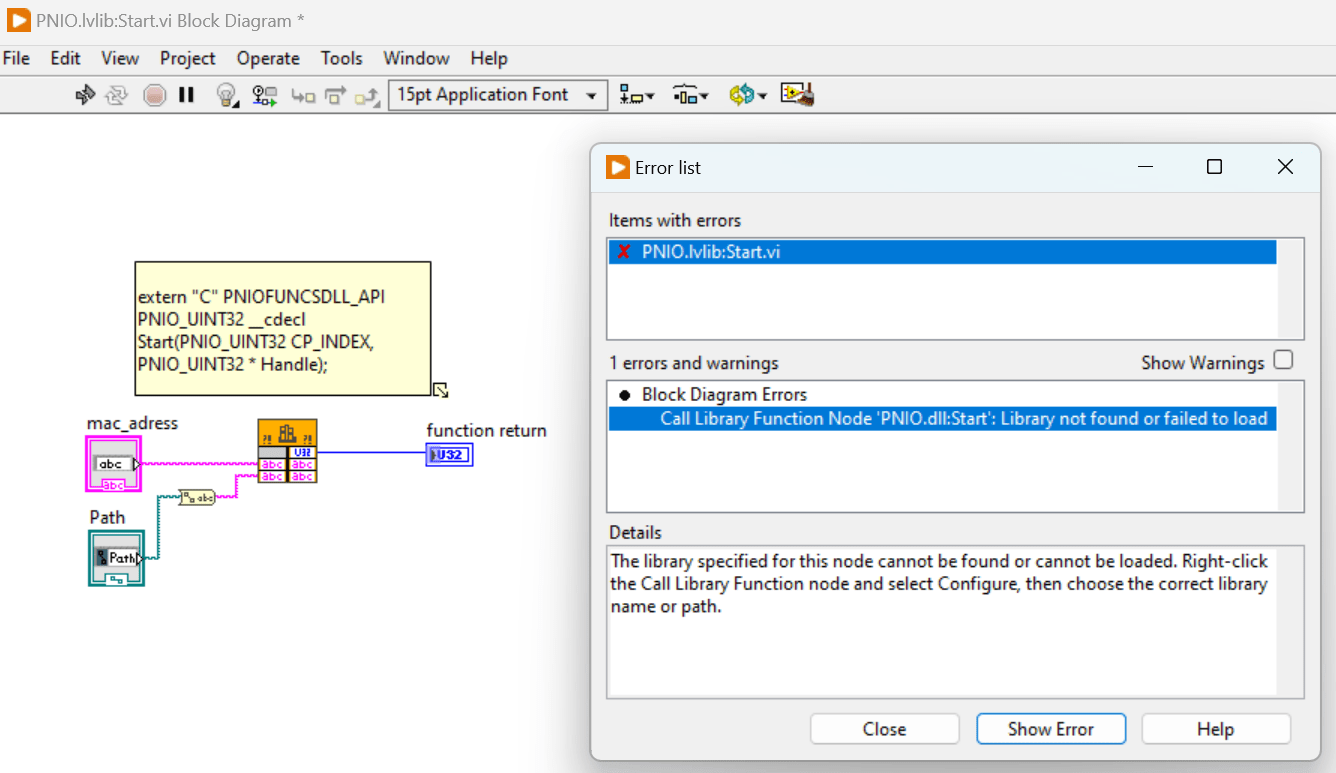Open the Operate menu
This screenshot has height=773, width=1336.
click(268, 58)
